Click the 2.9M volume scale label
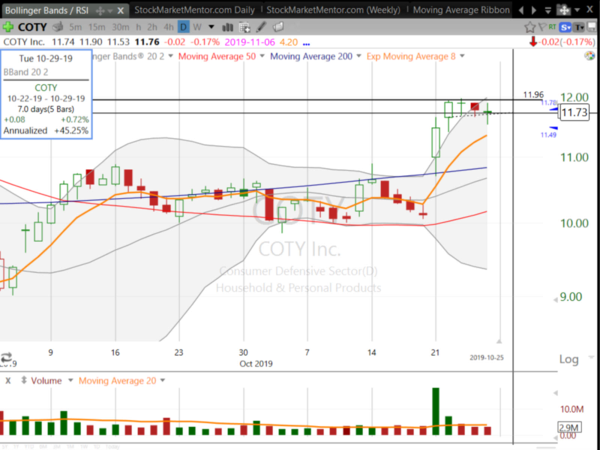Screen dimensions: 600x450 click(x=570, y=427)
